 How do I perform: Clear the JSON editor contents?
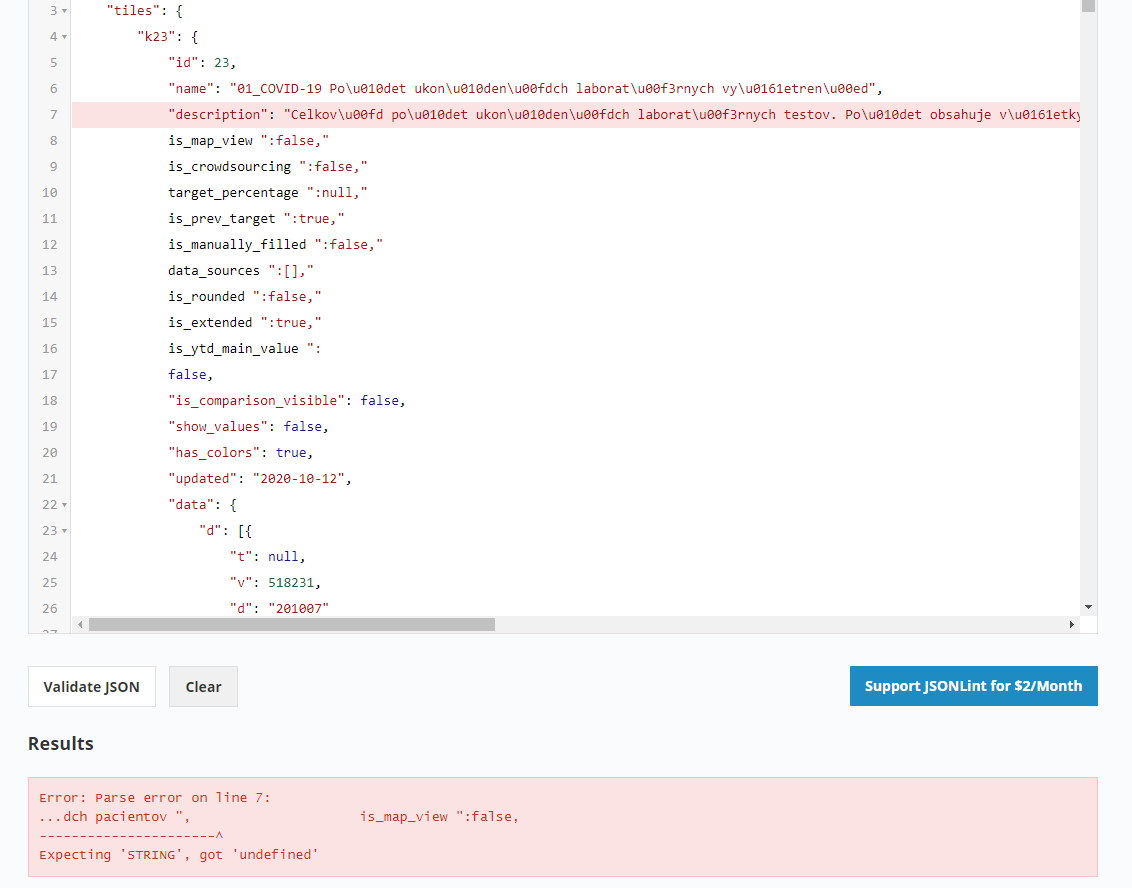point(203,686)
